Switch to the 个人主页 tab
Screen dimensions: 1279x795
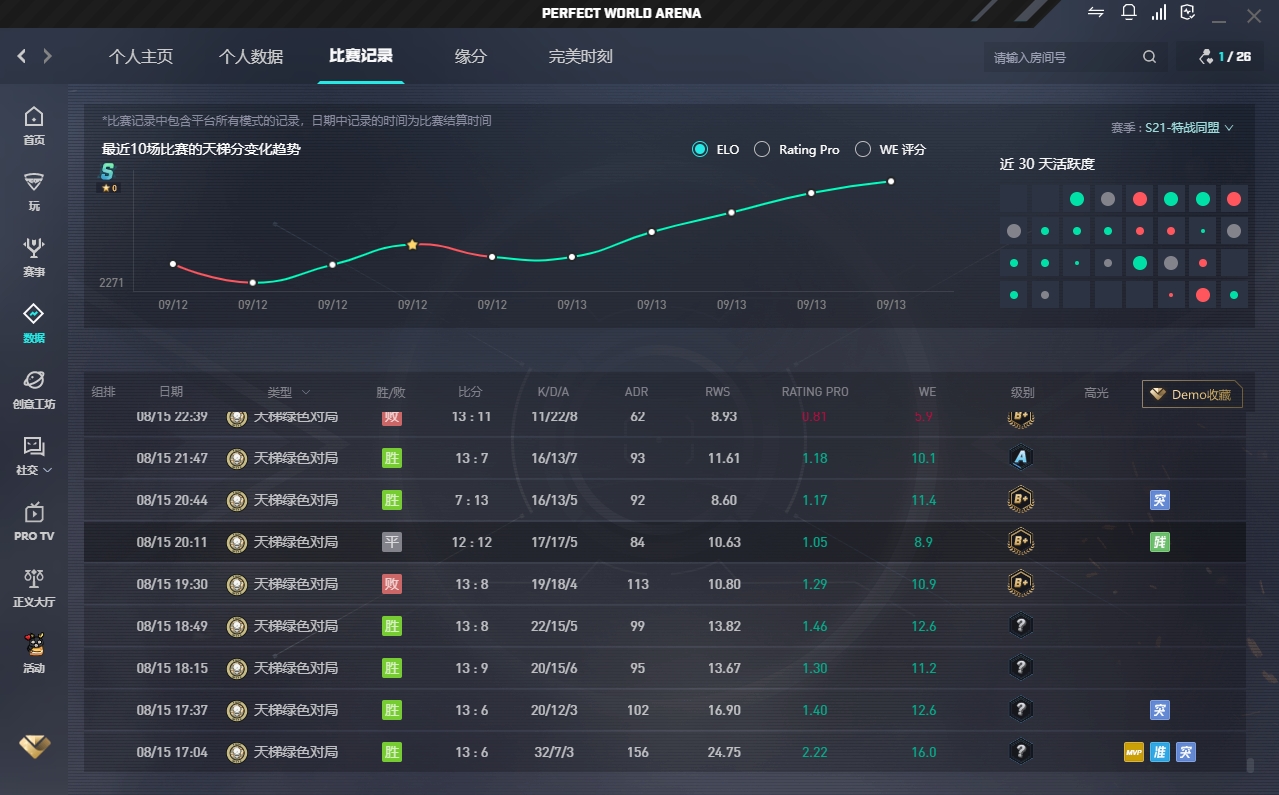pyautogui.click(x=141, y=57)
